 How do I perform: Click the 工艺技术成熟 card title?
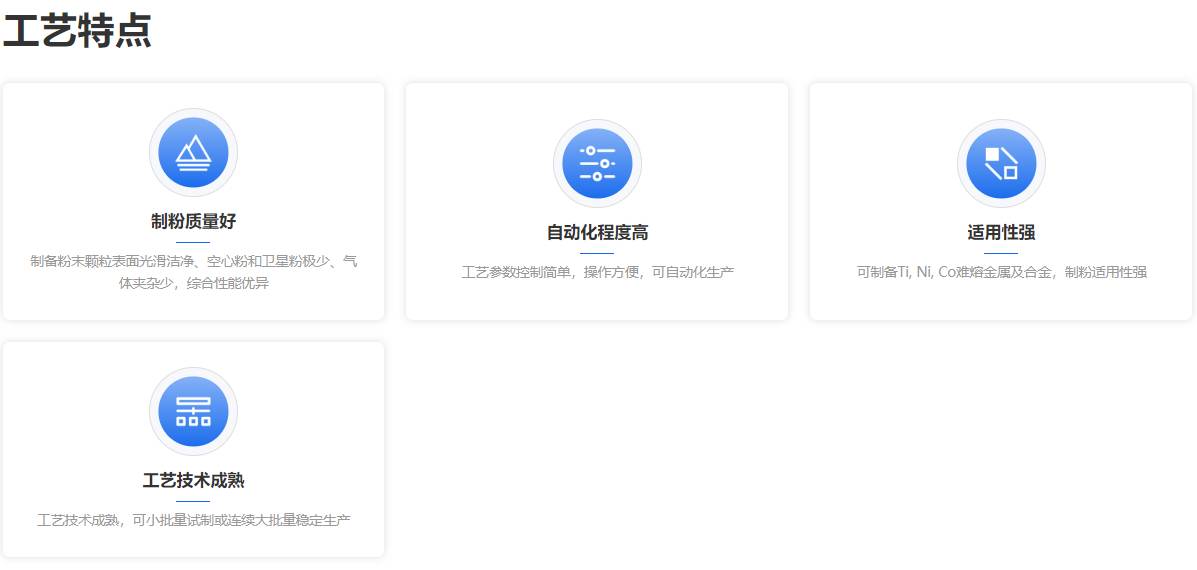(x=193, y=480)
